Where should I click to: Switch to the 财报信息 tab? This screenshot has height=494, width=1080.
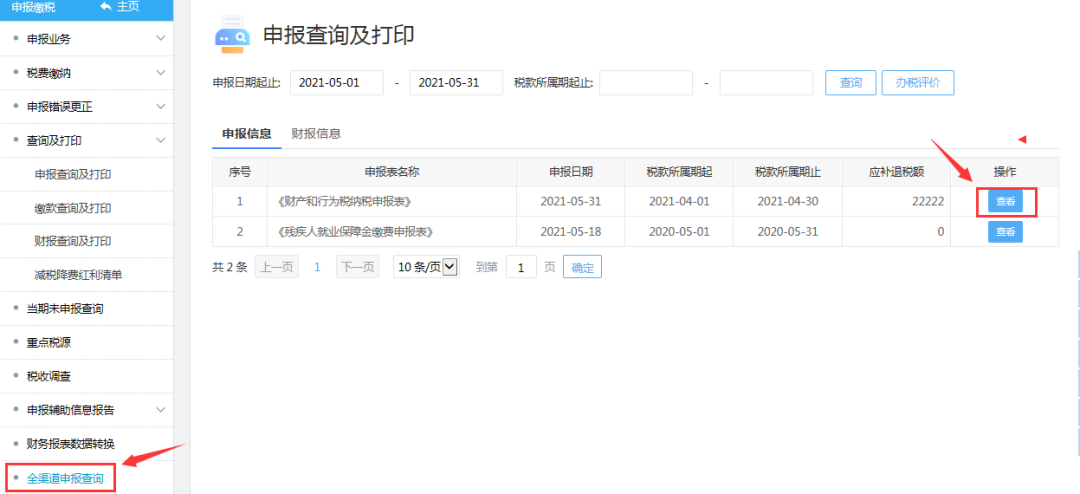pyautogui.click(x=317, y=134)
